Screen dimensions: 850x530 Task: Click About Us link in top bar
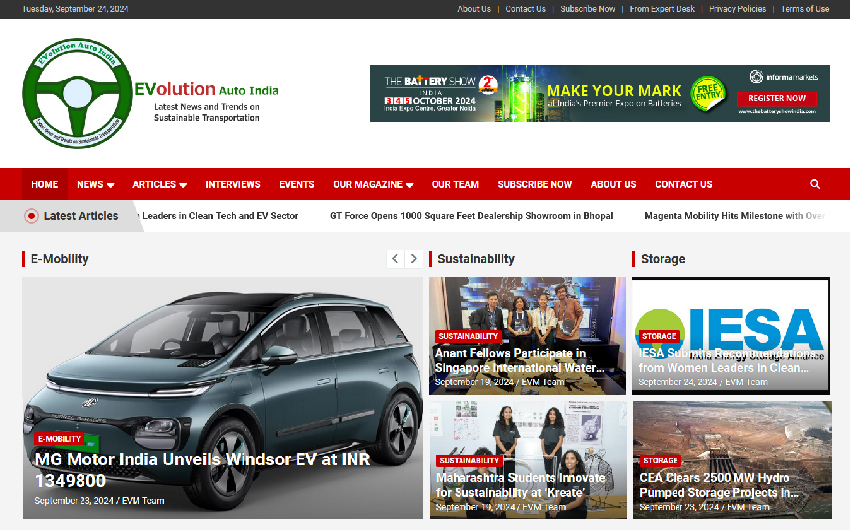tap(474, 9)
